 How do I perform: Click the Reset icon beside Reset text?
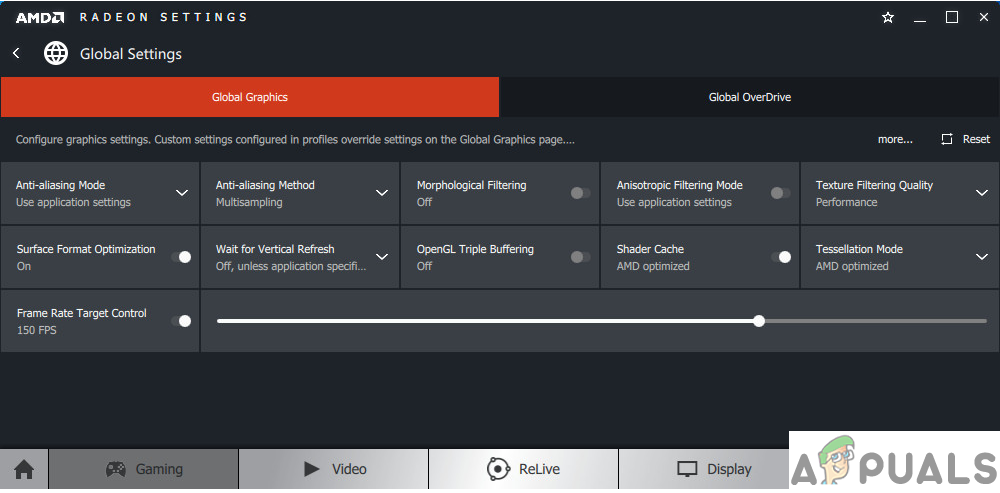point(947,139)
